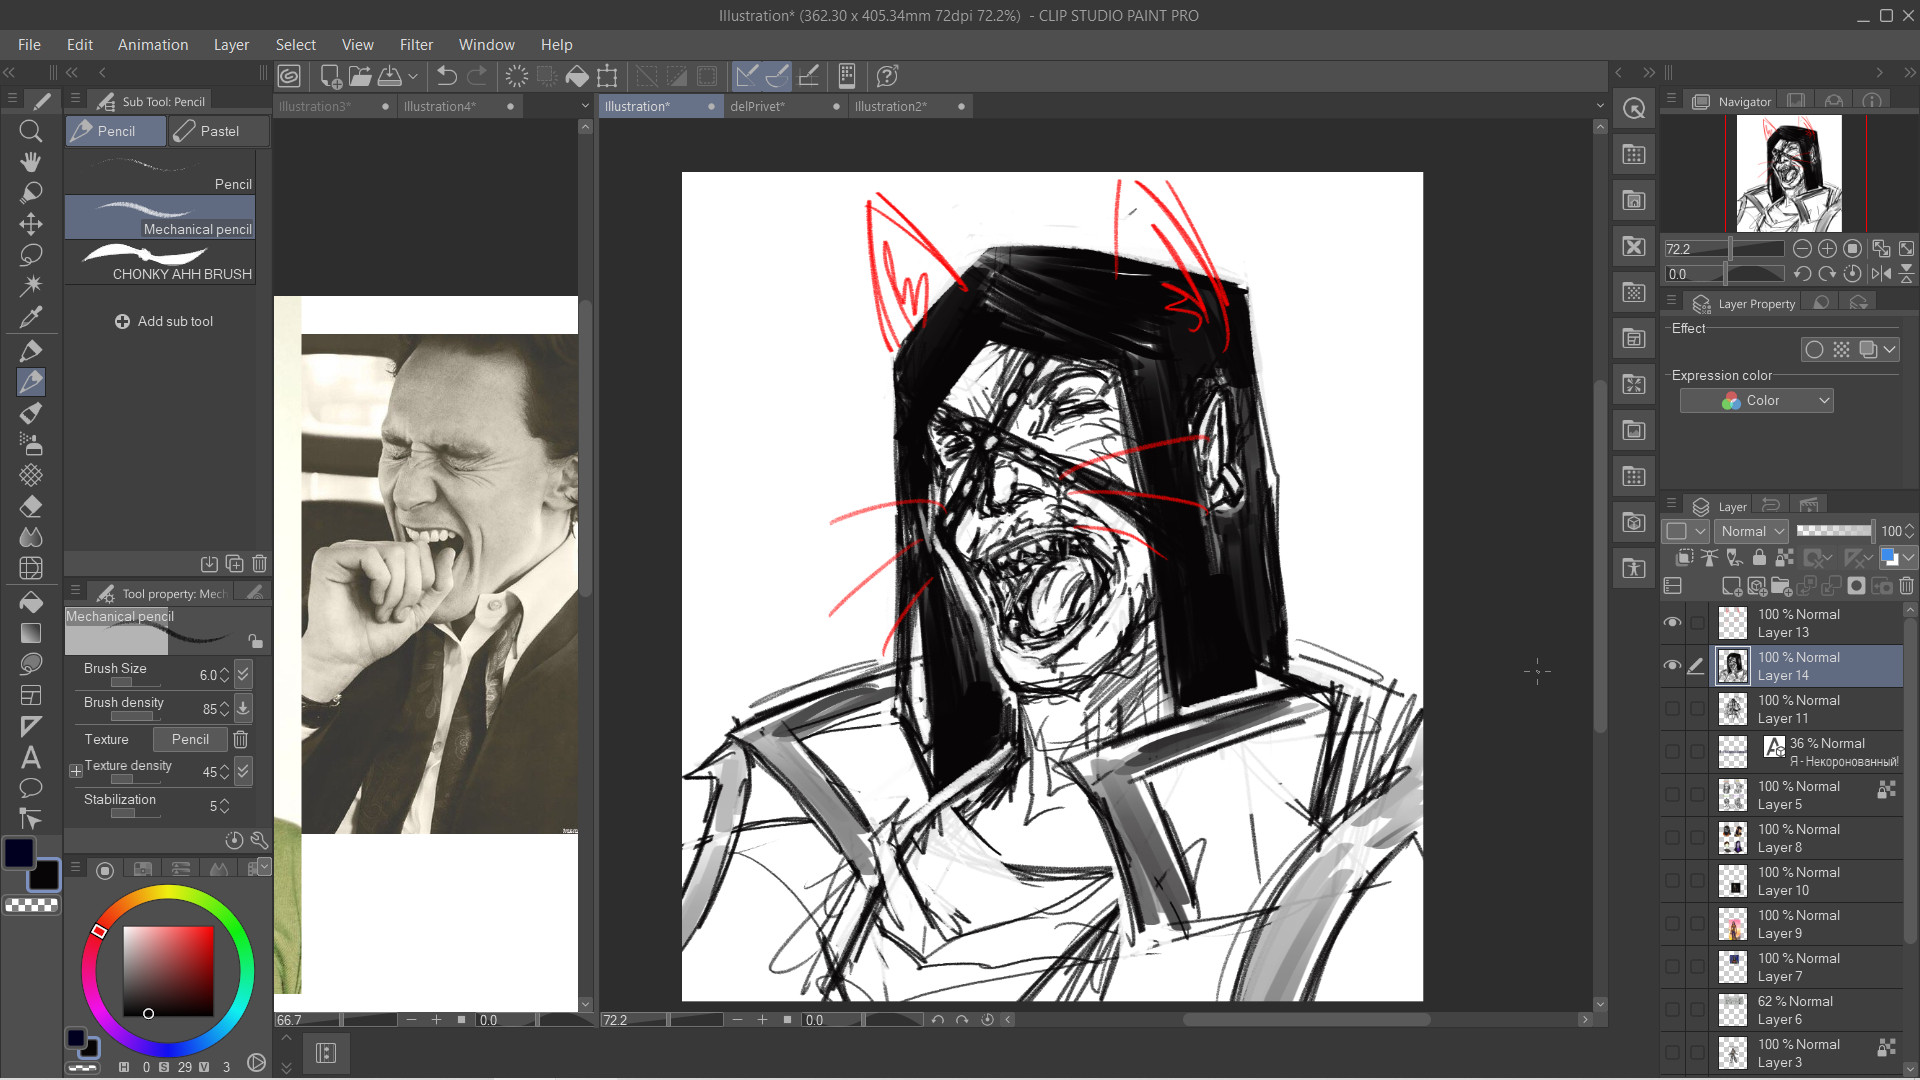Open the left canvas tab list dropdown
The image size is (1920, 1080).
pyautogui.click(x=585, y=106)
